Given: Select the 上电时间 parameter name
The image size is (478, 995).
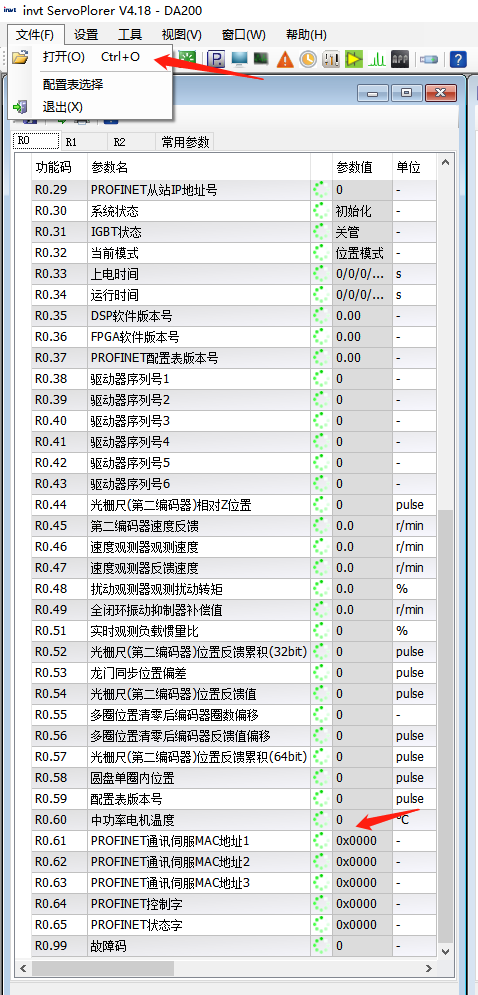Looking at the screenshot, I should click(x=115, y=274).
